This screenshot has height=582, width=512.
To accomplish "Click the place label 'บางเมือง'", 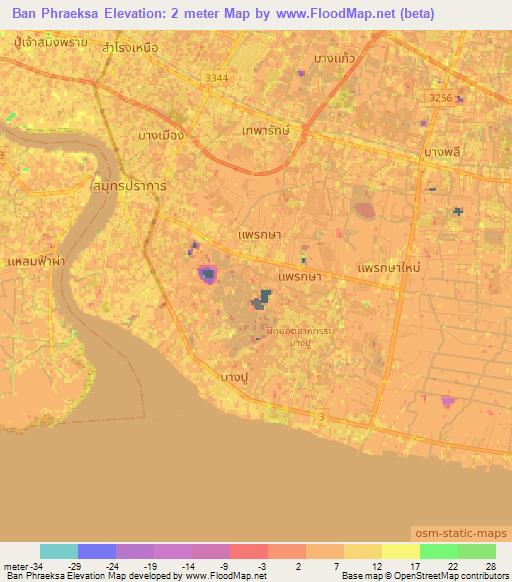I will tap(161, 135).
